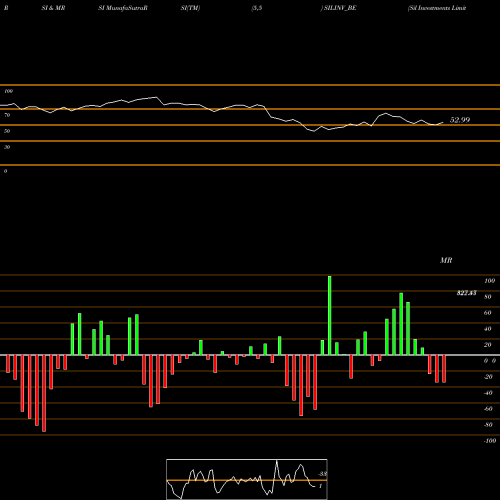Select the SI MunafaSutraR header text
This screenshot has height=500, width=500.
(x=123, y=8)
